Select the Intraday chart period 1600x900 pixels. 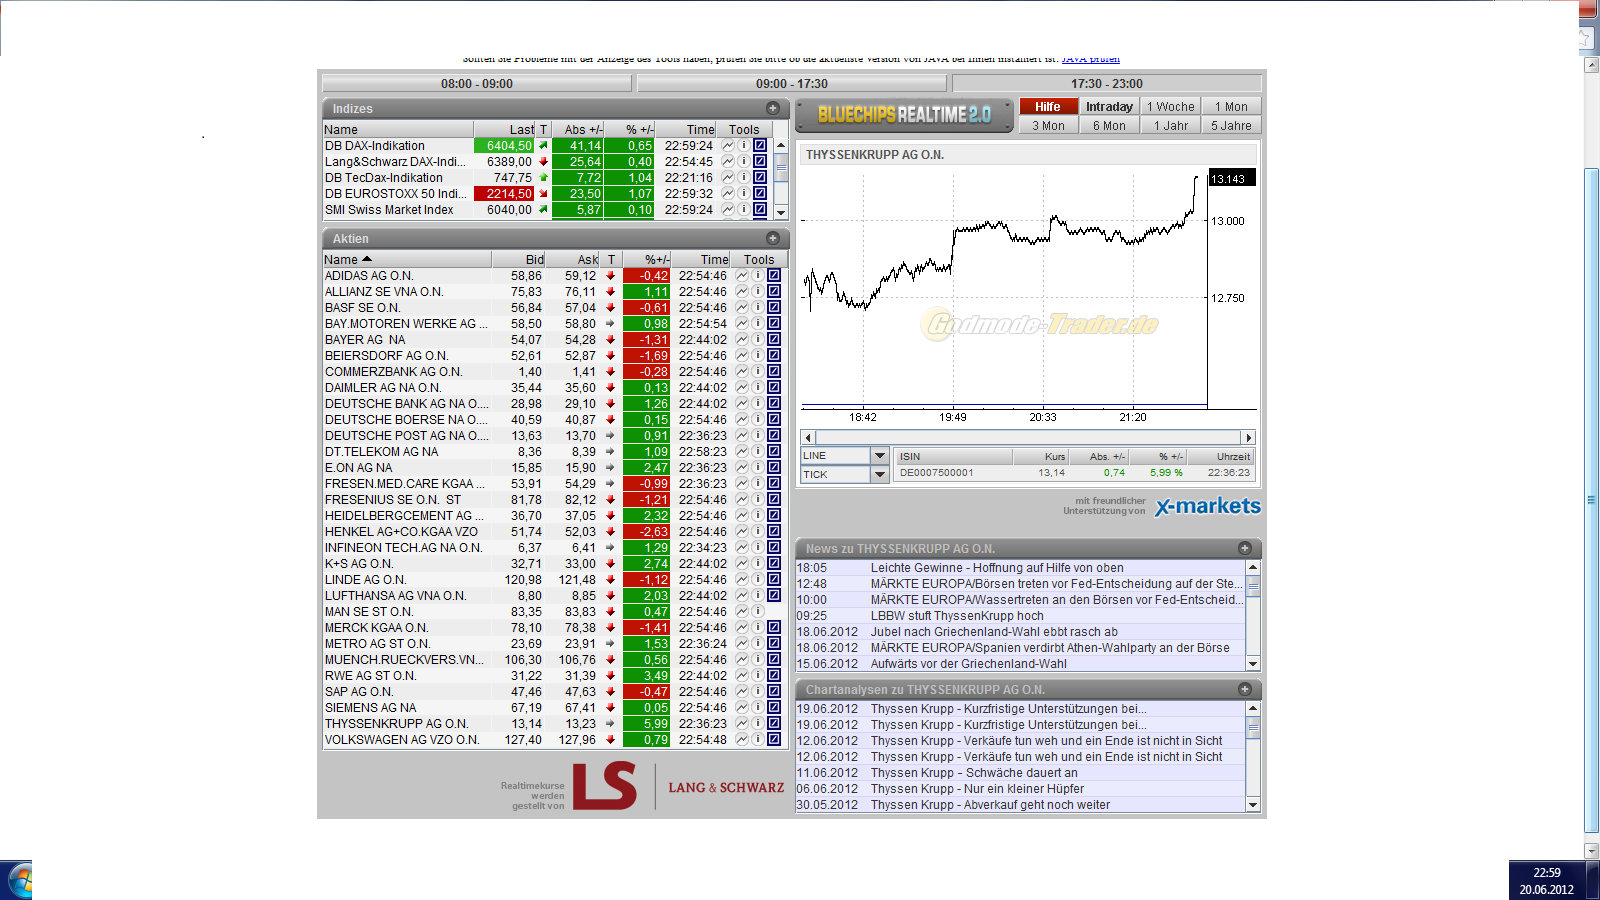pyautogui.click(x=1110, y=107)
